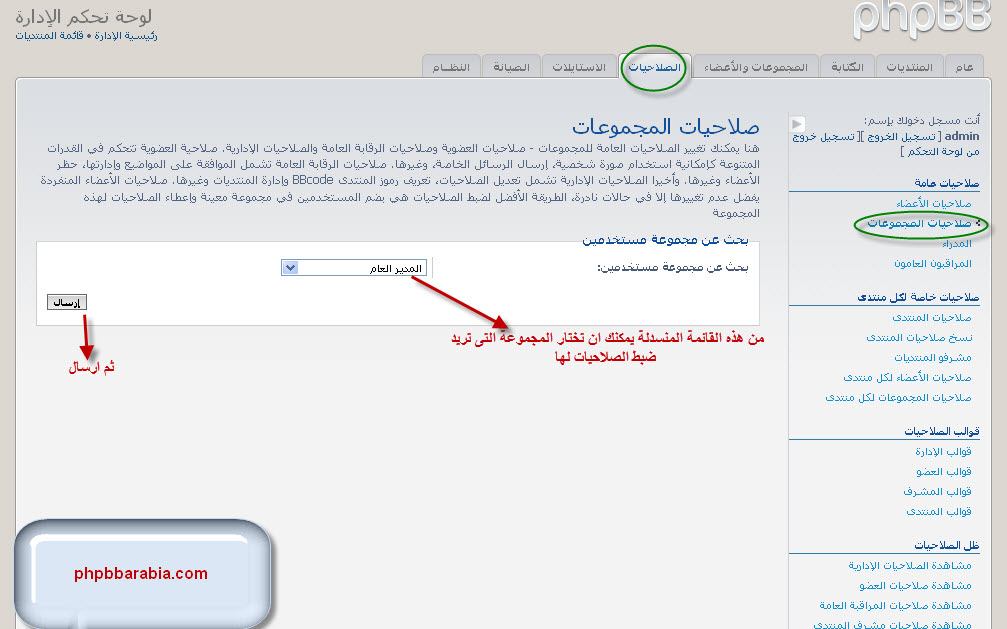Switch to the عام tab
1007x629 pixels.
(x=964, y=67)
